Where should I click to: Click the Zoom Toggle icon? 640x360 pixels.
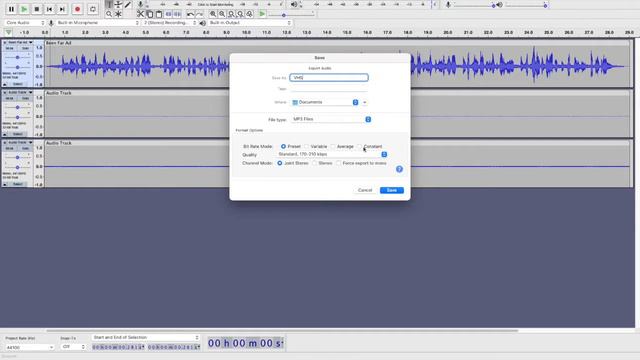249,14
